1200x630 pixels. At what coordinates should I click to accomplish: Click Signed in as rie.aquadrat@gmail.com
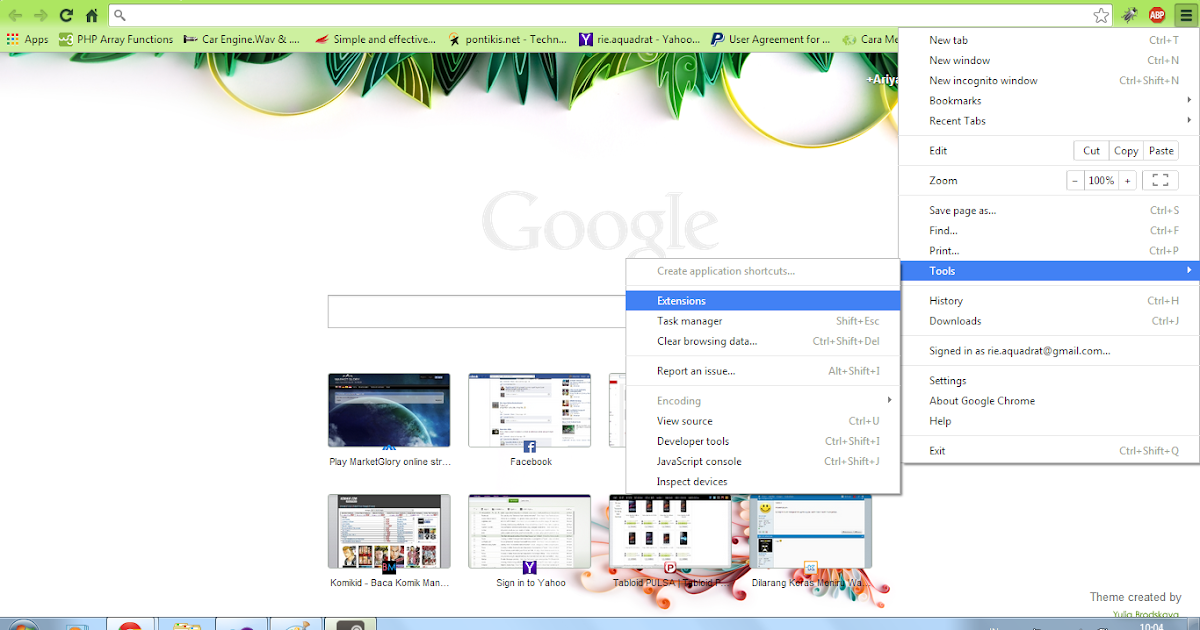1048,351
